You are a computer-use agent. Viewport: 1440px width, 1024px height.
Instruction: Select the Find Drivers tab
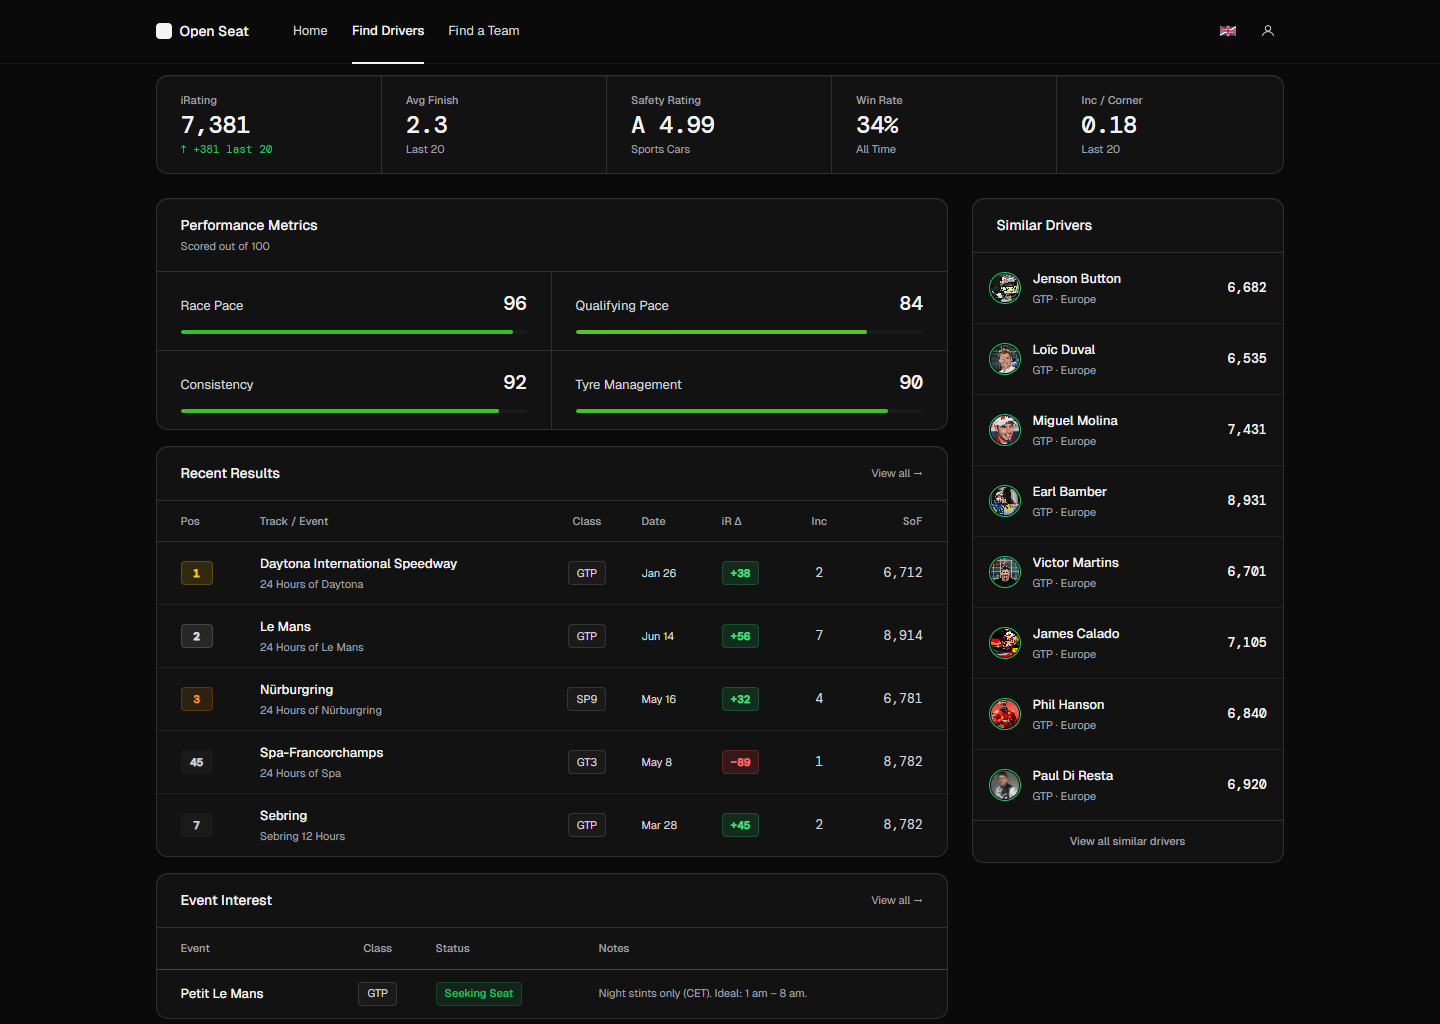coord(388,31)
